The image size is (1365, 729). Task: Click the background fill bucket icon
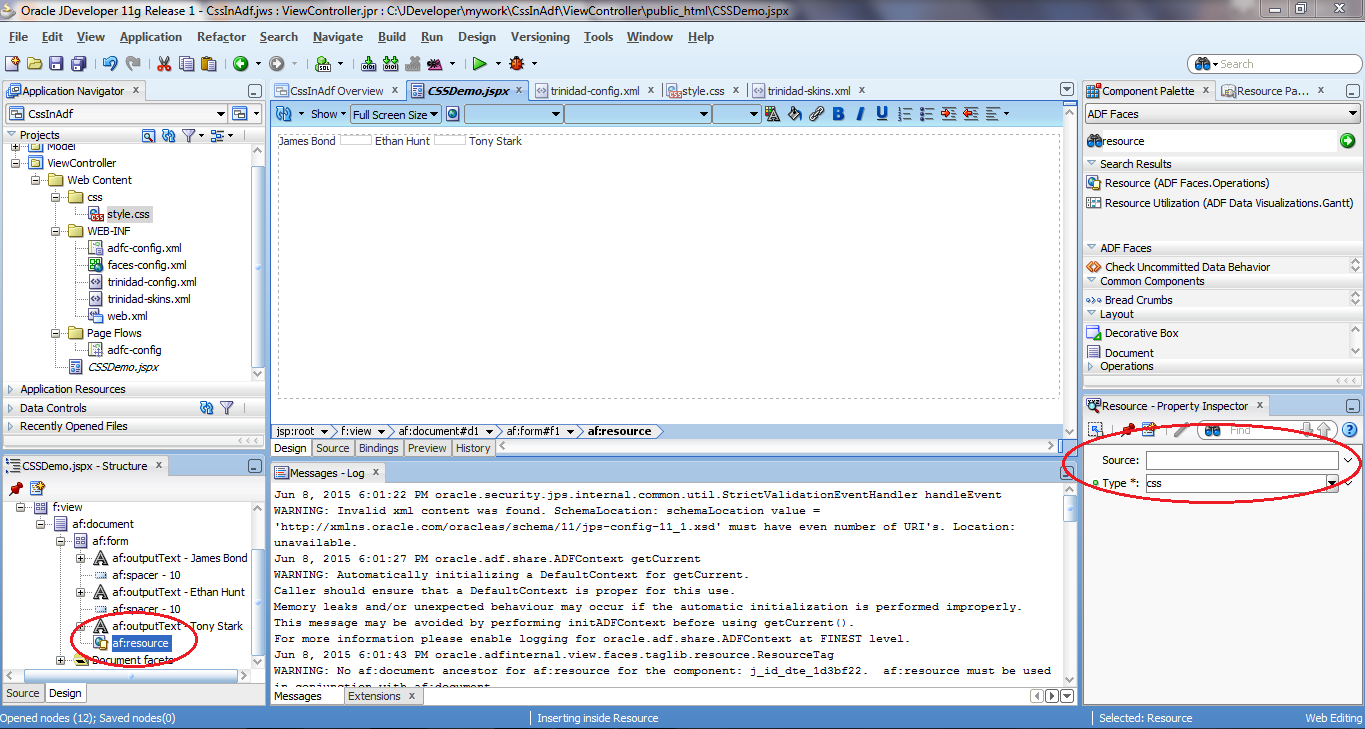795,114
